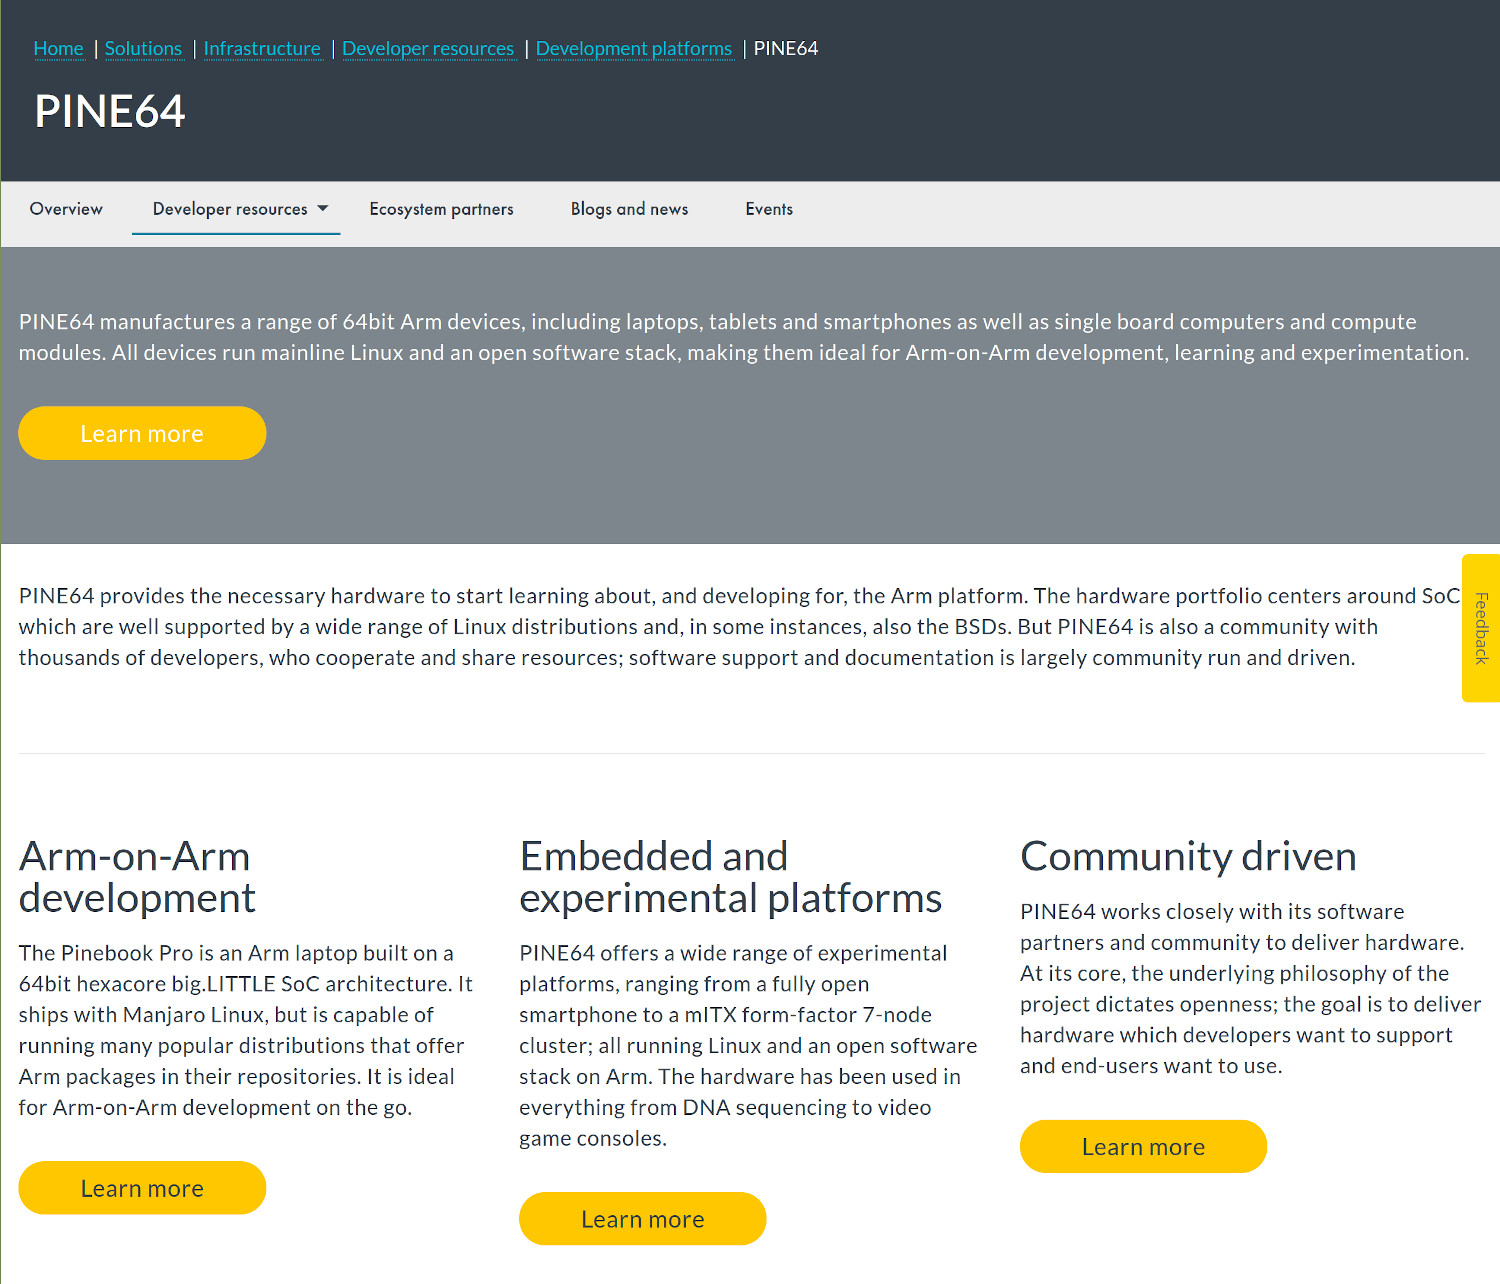
Task: Click Learn more under Community driven
Action: [1143, 1147]
